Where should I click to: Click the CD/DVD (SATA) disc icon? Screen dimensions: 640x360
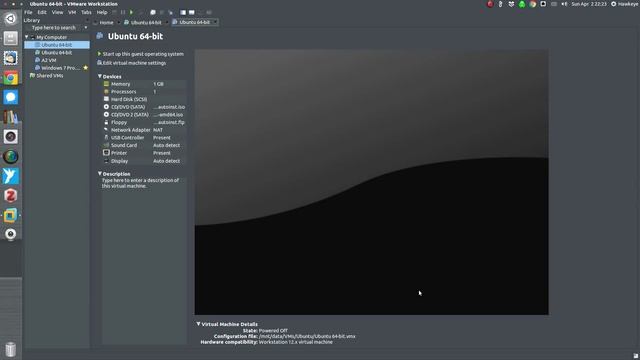tap(106, 107)
